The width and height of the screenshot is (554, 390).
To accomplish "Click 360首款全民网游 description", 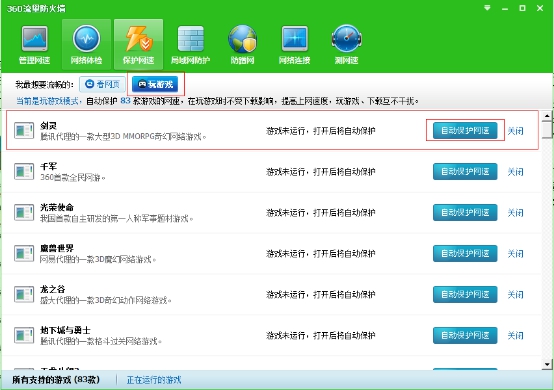I will point(72,178).
